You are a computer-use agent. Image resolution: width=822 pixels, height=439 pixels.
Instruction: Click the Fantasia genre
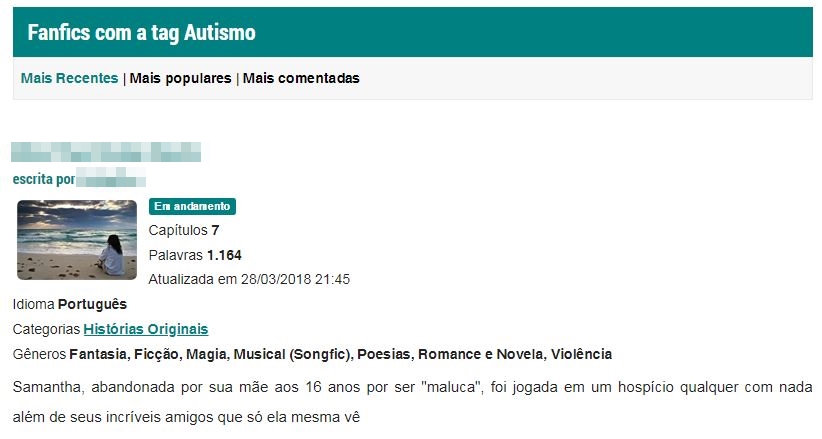tap(98, 354)
